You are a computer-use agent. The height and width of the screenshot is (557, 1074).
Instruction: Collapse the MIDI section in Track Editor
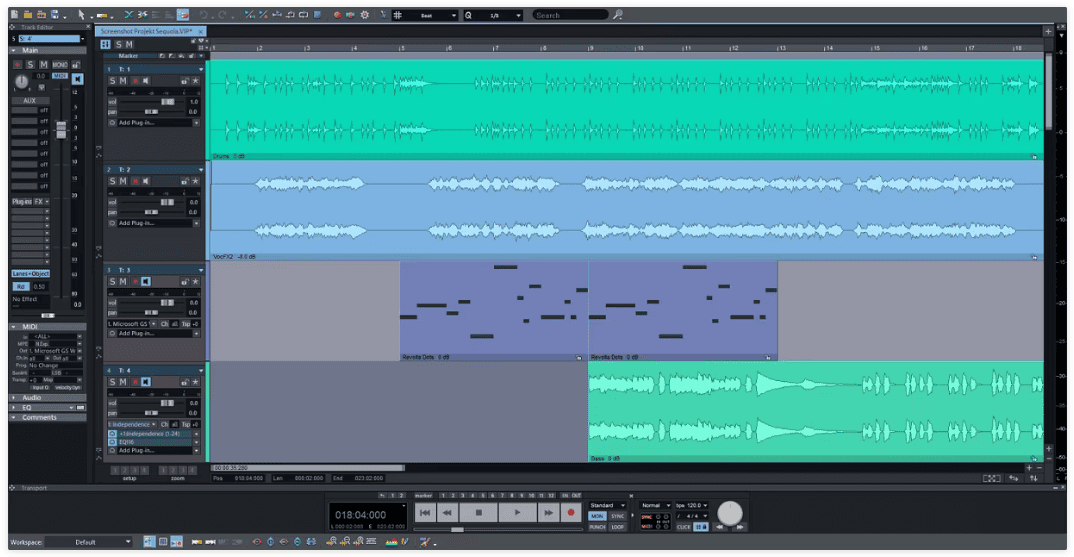47,327
